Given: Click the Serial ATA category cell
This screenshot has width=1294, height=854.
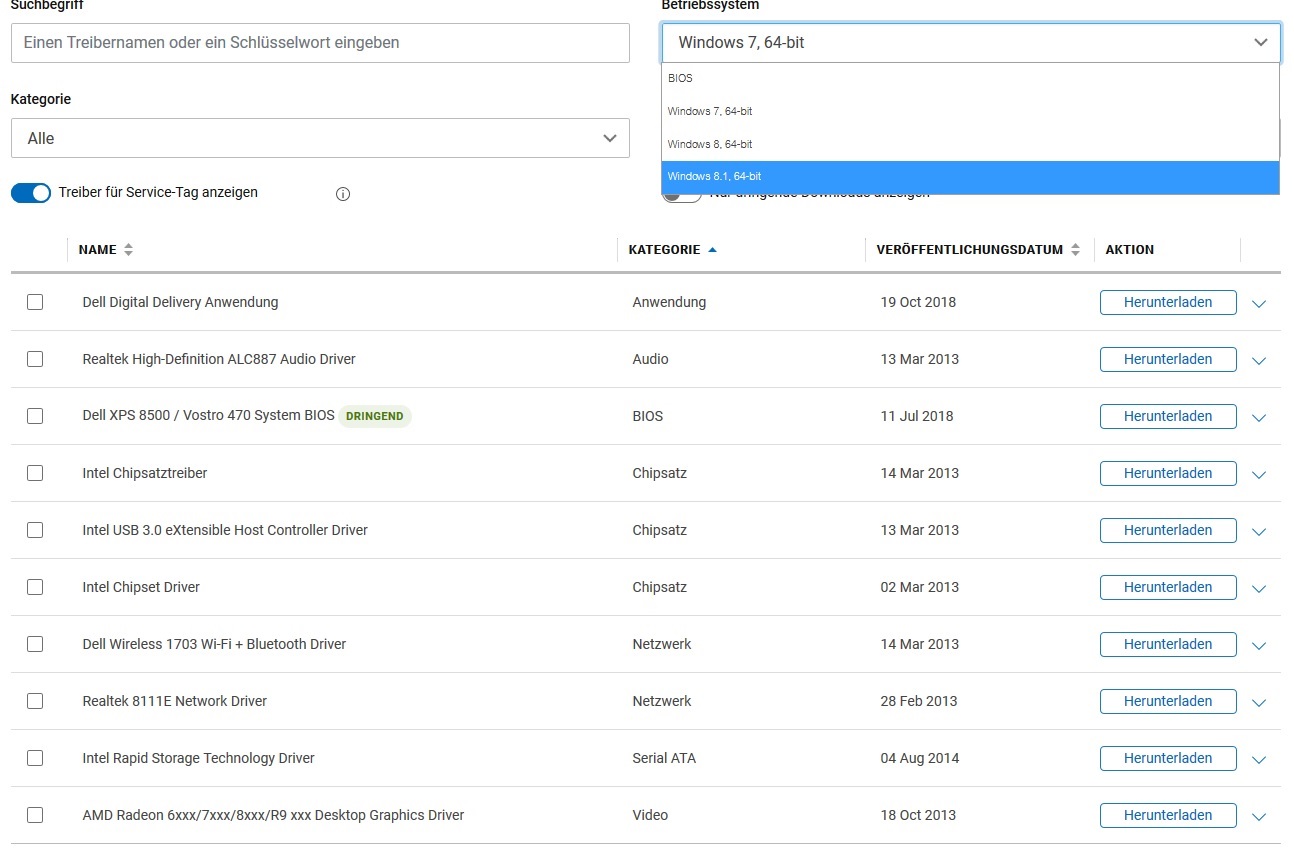Looking at the screenshot, I should click(x=664, y=758).
